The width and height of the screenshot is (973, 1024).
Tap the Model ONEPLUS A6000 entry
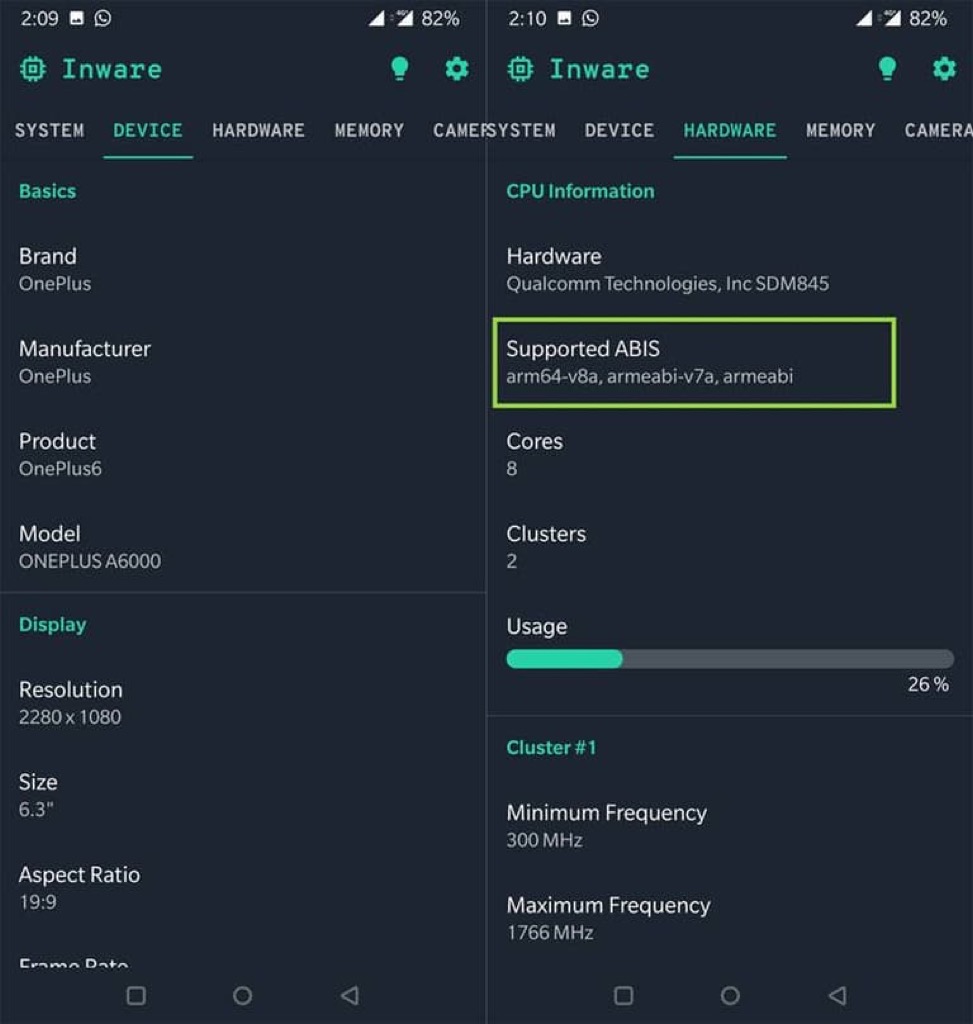[x=90, y=547]
